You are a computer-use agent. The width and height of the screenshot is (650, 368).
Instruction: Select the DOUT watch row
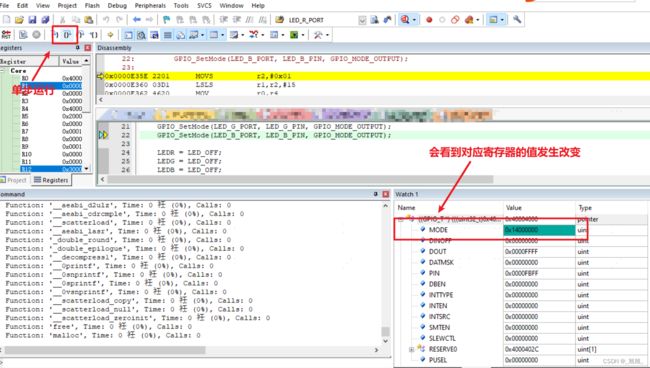(522, 252)
